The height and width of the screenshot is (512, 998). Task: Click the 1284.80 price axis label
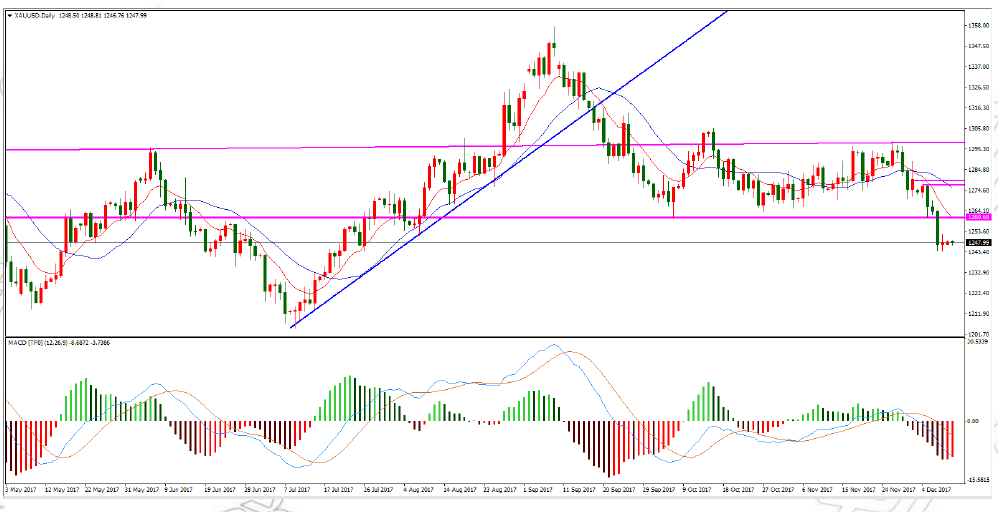pos(977,170)
